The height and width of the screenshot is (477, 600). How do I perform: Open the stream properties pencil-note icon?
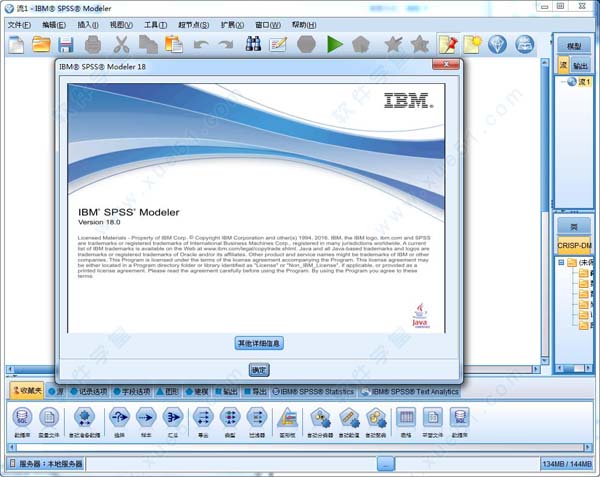(279, 45)
